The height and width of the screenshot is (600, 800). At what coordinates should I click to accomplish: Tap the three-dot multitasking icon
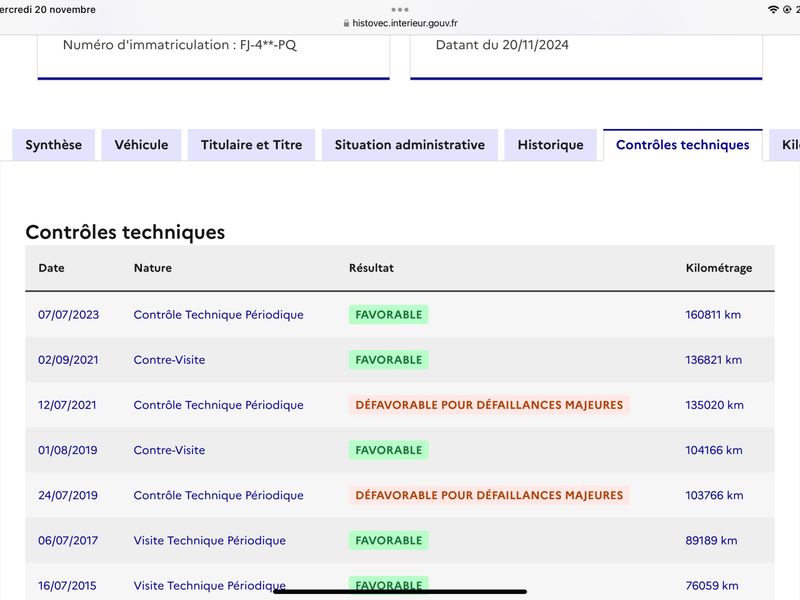399,9
